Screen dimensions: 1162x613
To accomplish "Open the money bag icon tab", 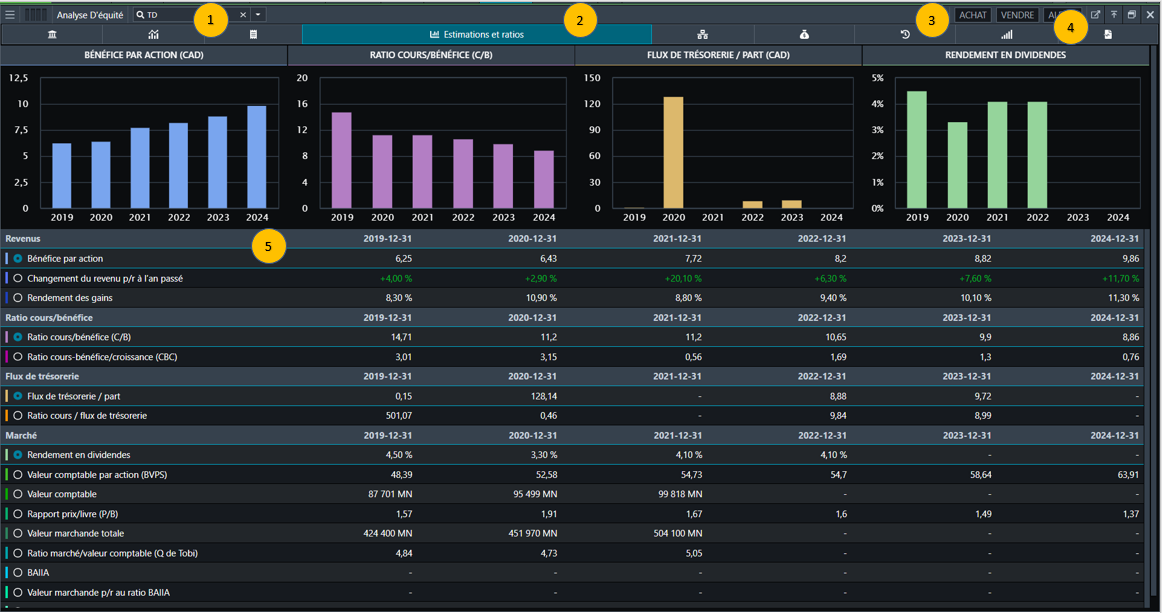I will 804,35.
